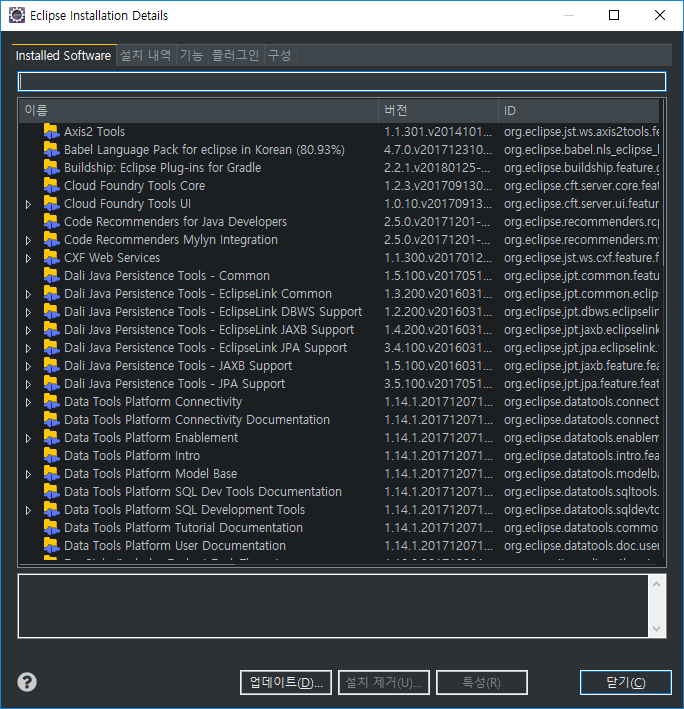This screenshot has height=709, width=684.
Task: Click the 업데이트(D)... button
Action: click(x=286, y=682)
